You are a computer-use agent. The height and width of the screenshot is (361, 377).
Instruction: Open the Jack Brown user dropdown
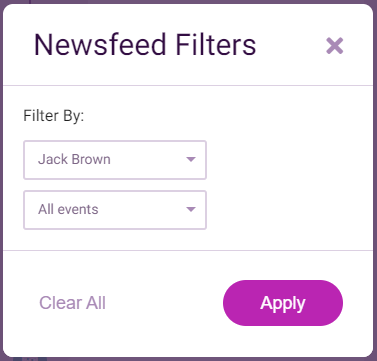click(x=115, y=160)
